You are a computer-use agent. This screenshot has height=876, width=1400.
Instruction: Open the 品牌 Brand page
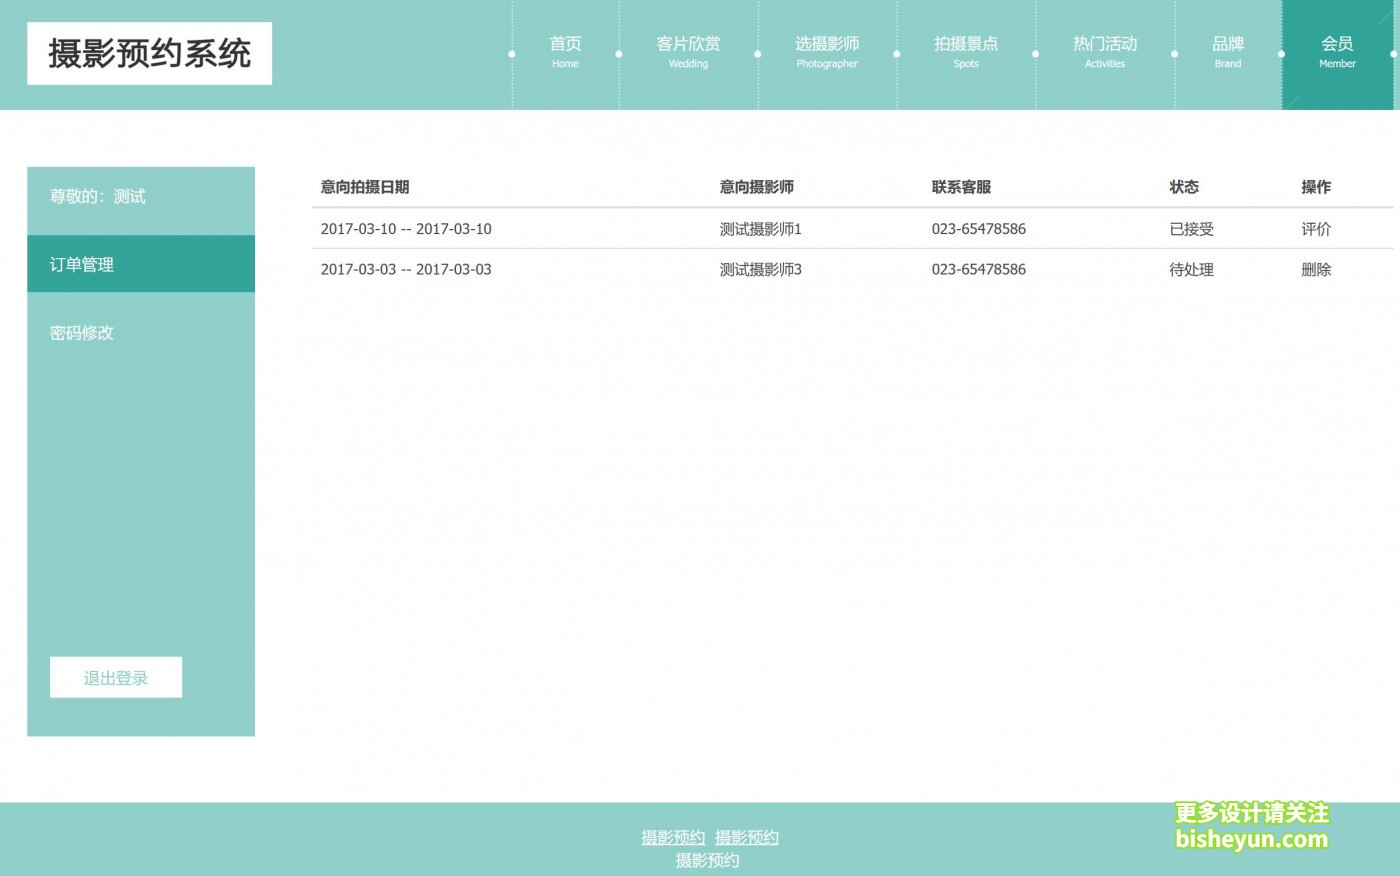point(1228,52)
